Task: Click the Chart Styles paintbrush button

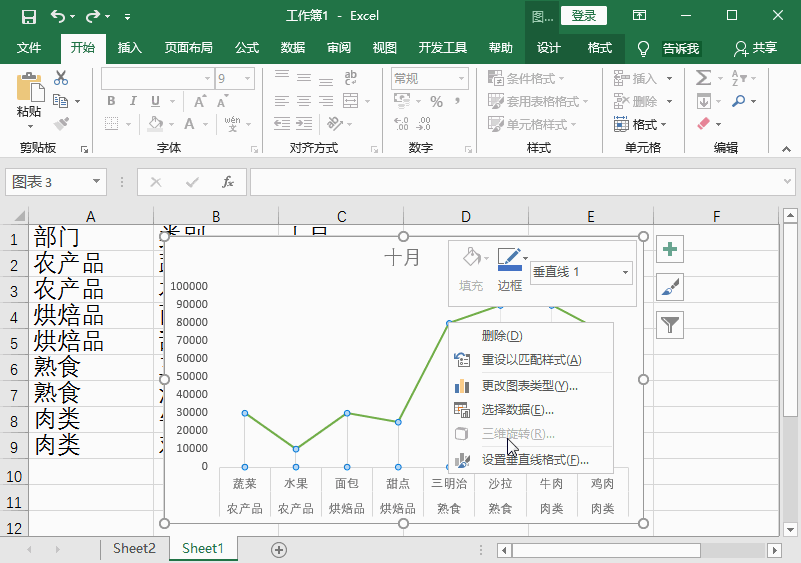Action: coord(670,287)
